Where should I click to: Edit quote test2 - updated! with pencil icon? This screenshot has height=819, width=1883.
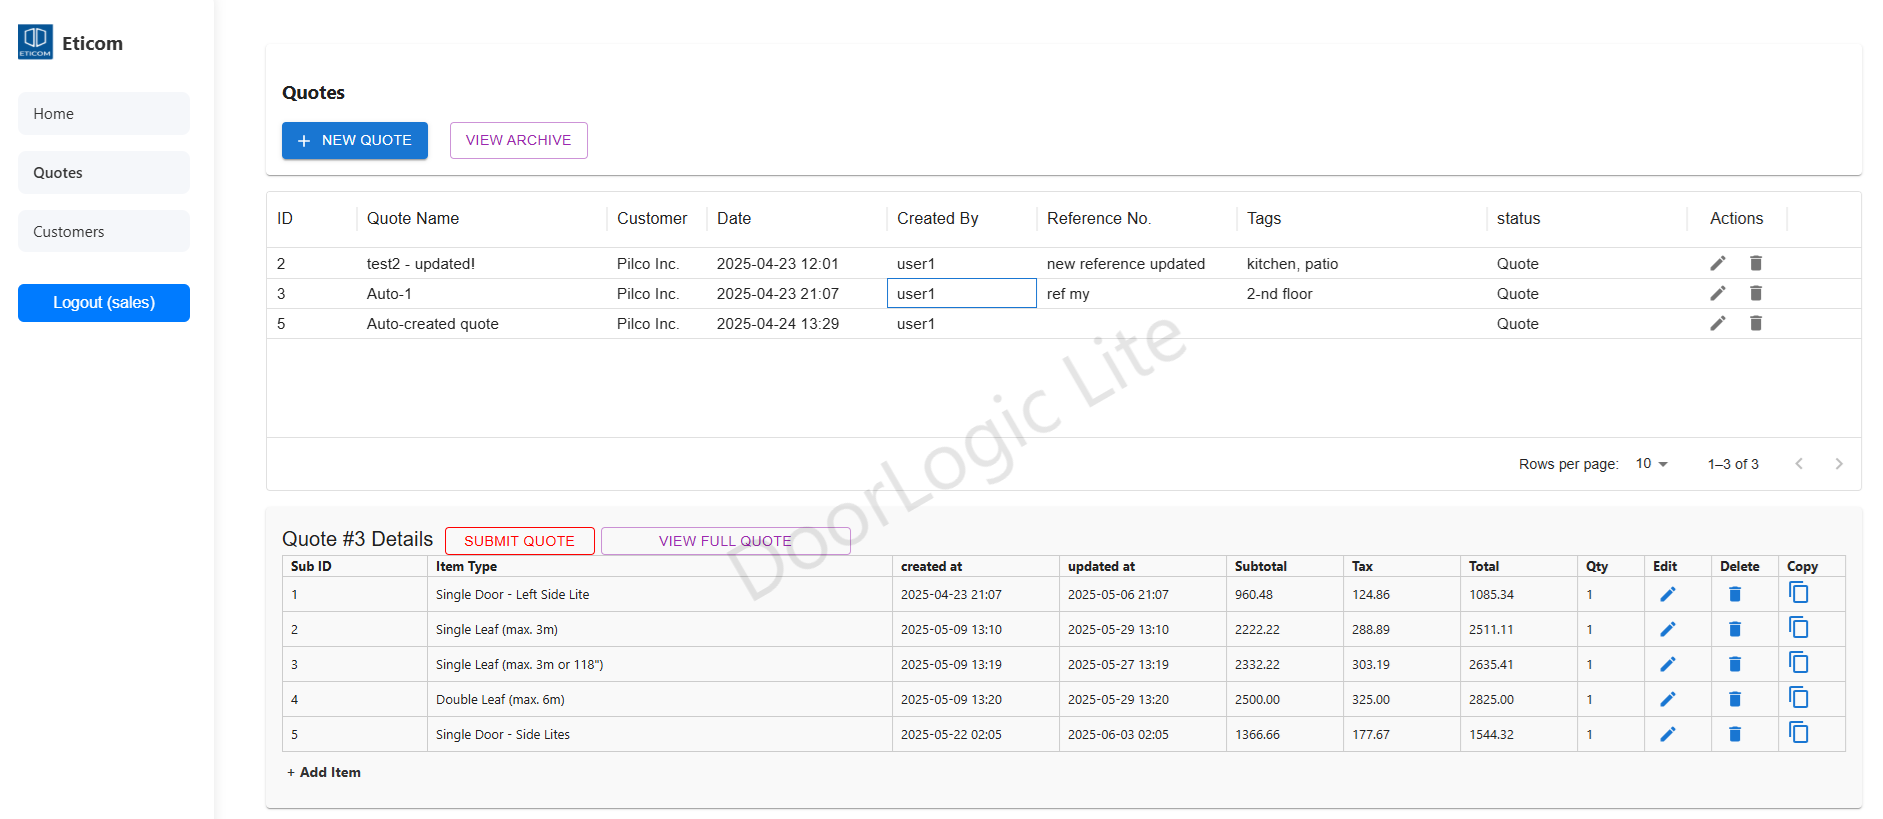1717,263
